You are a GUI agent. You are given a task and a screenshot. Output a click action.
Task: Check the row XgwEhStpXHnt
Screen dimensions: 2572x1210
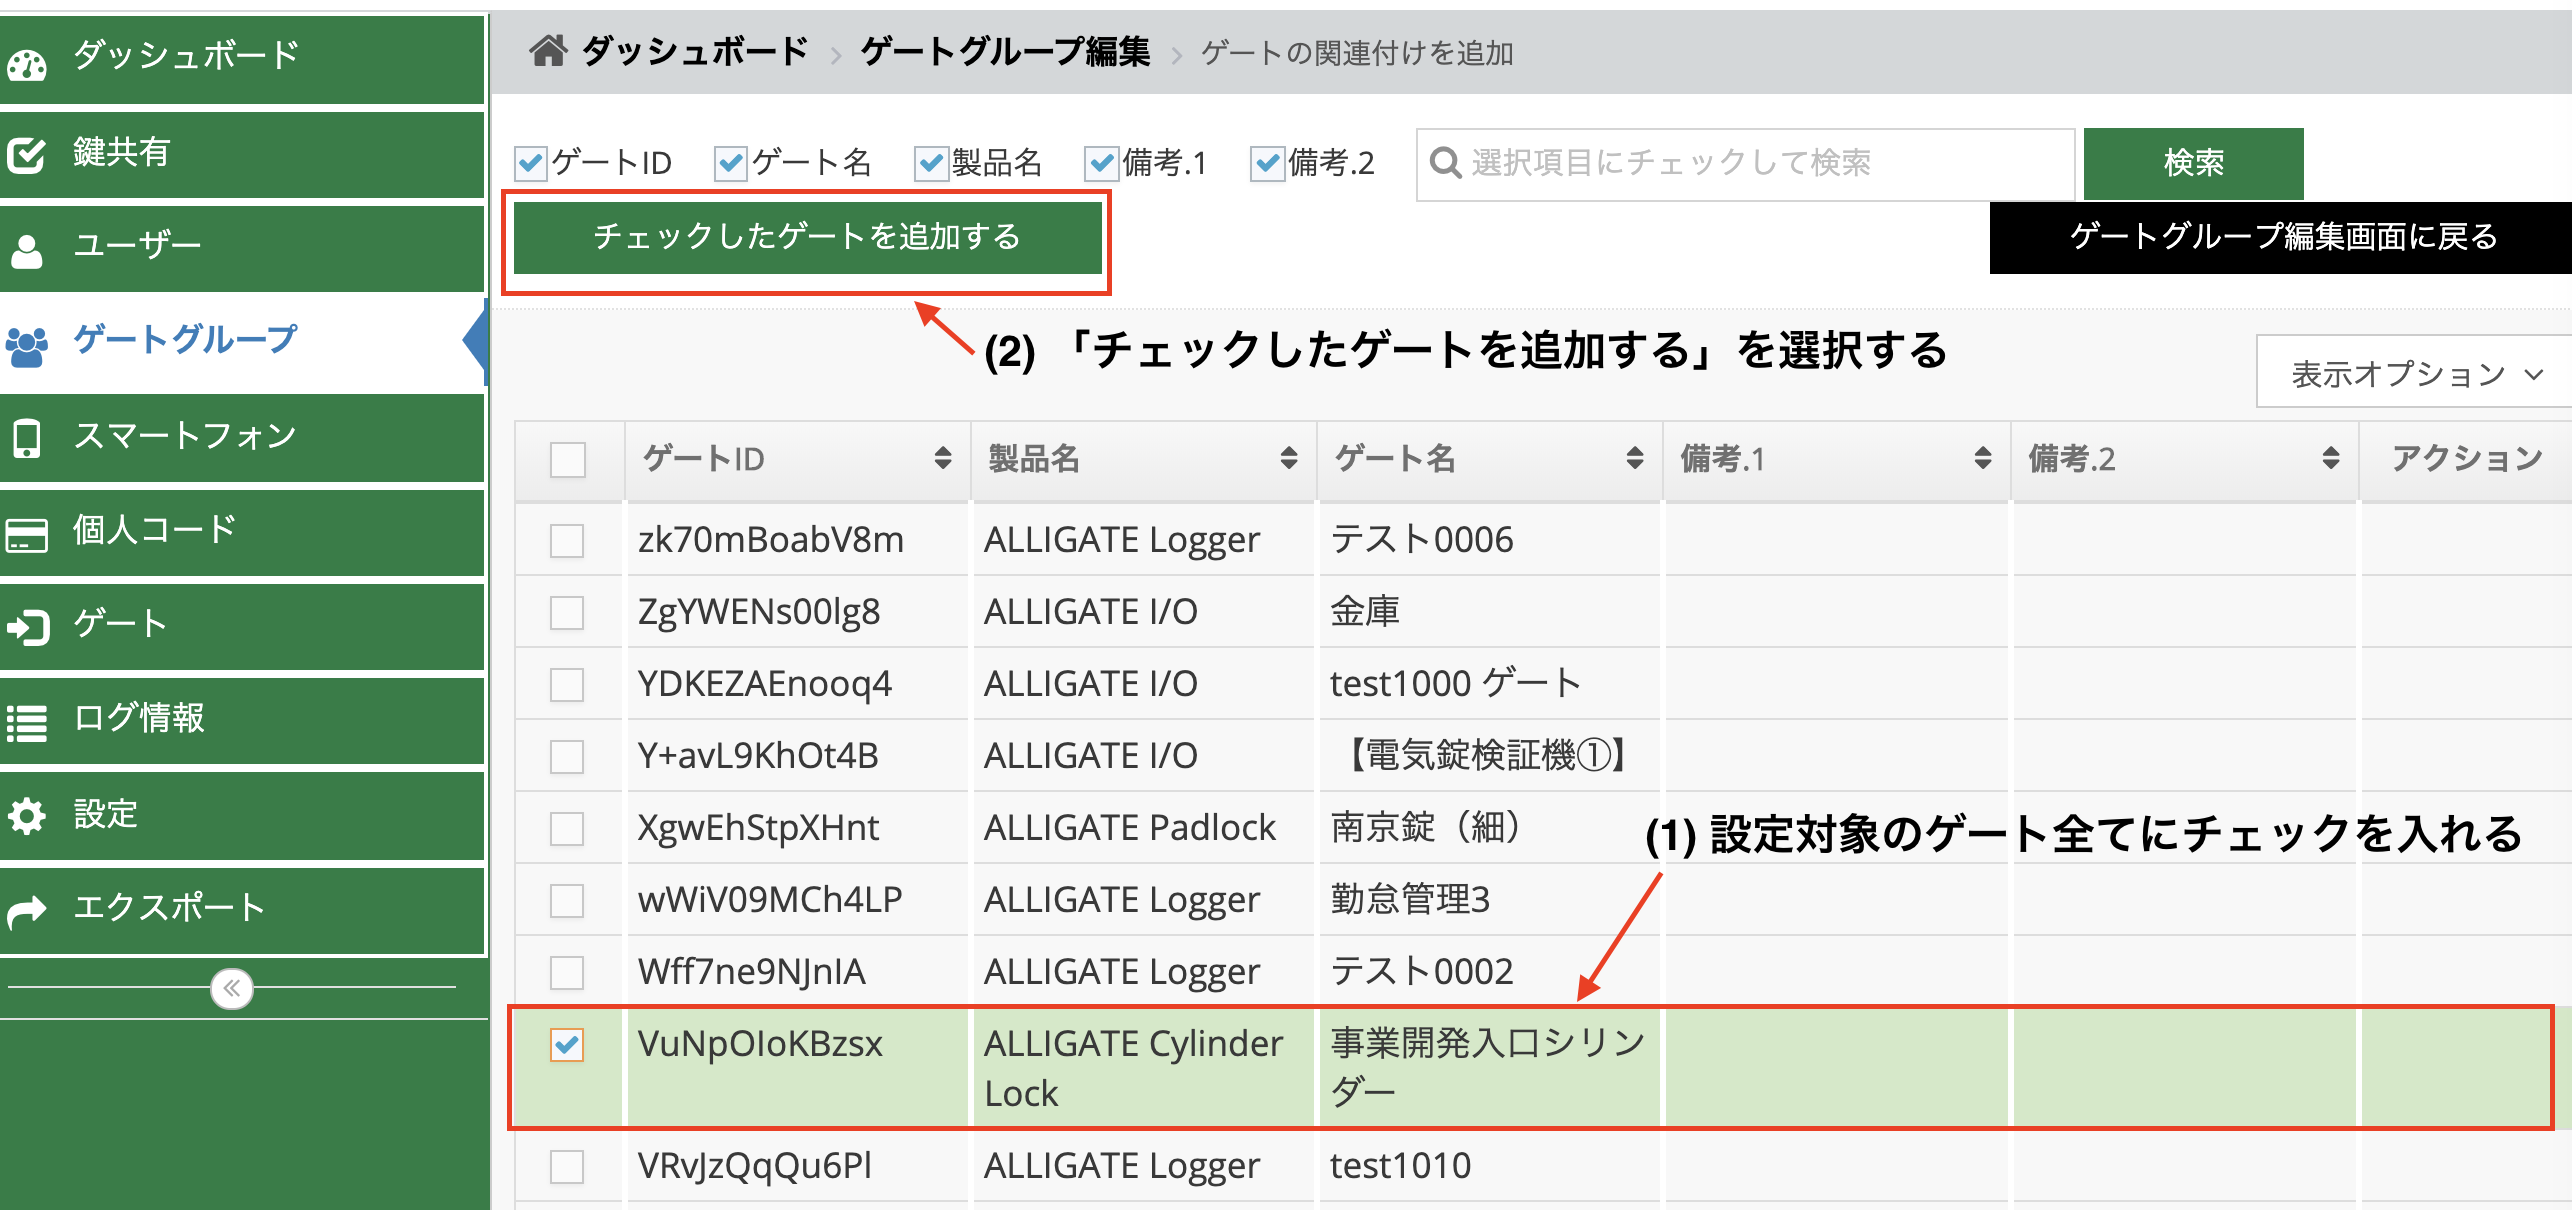click(x=567, y=829)
